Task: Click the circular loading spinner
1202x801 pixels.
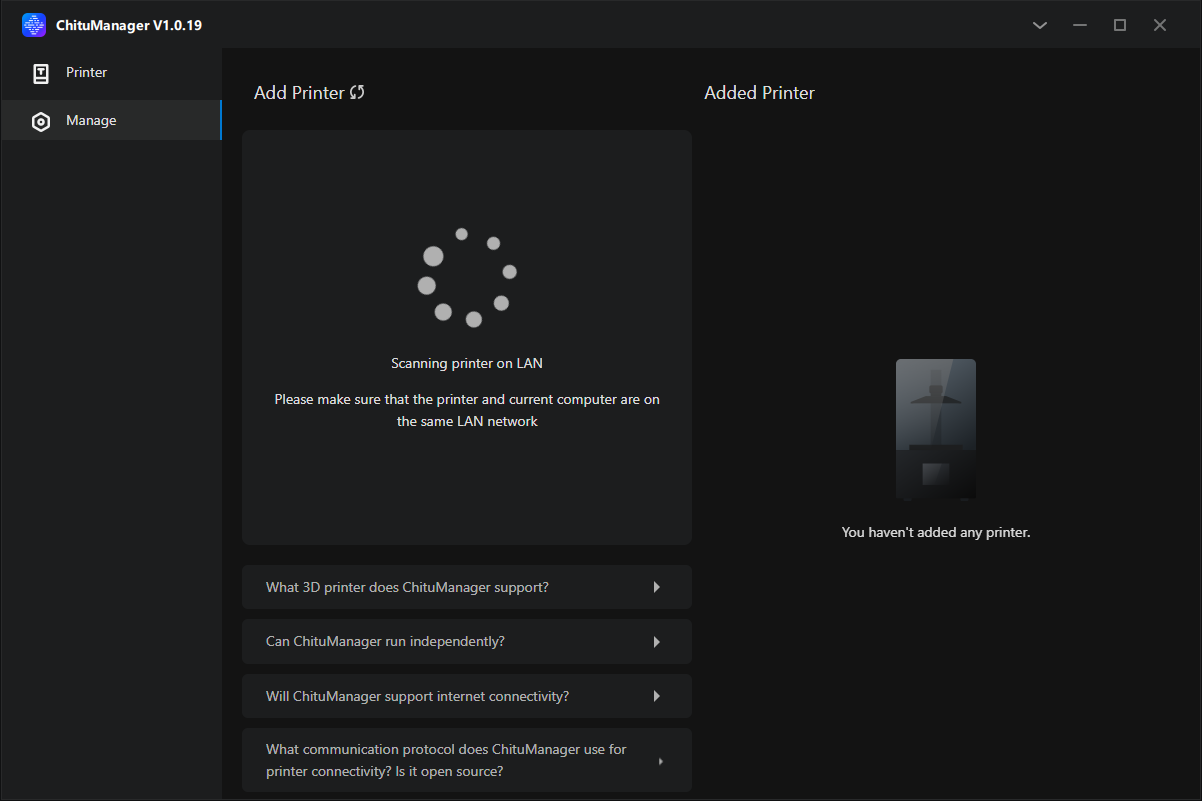Action: click(467, 277)
